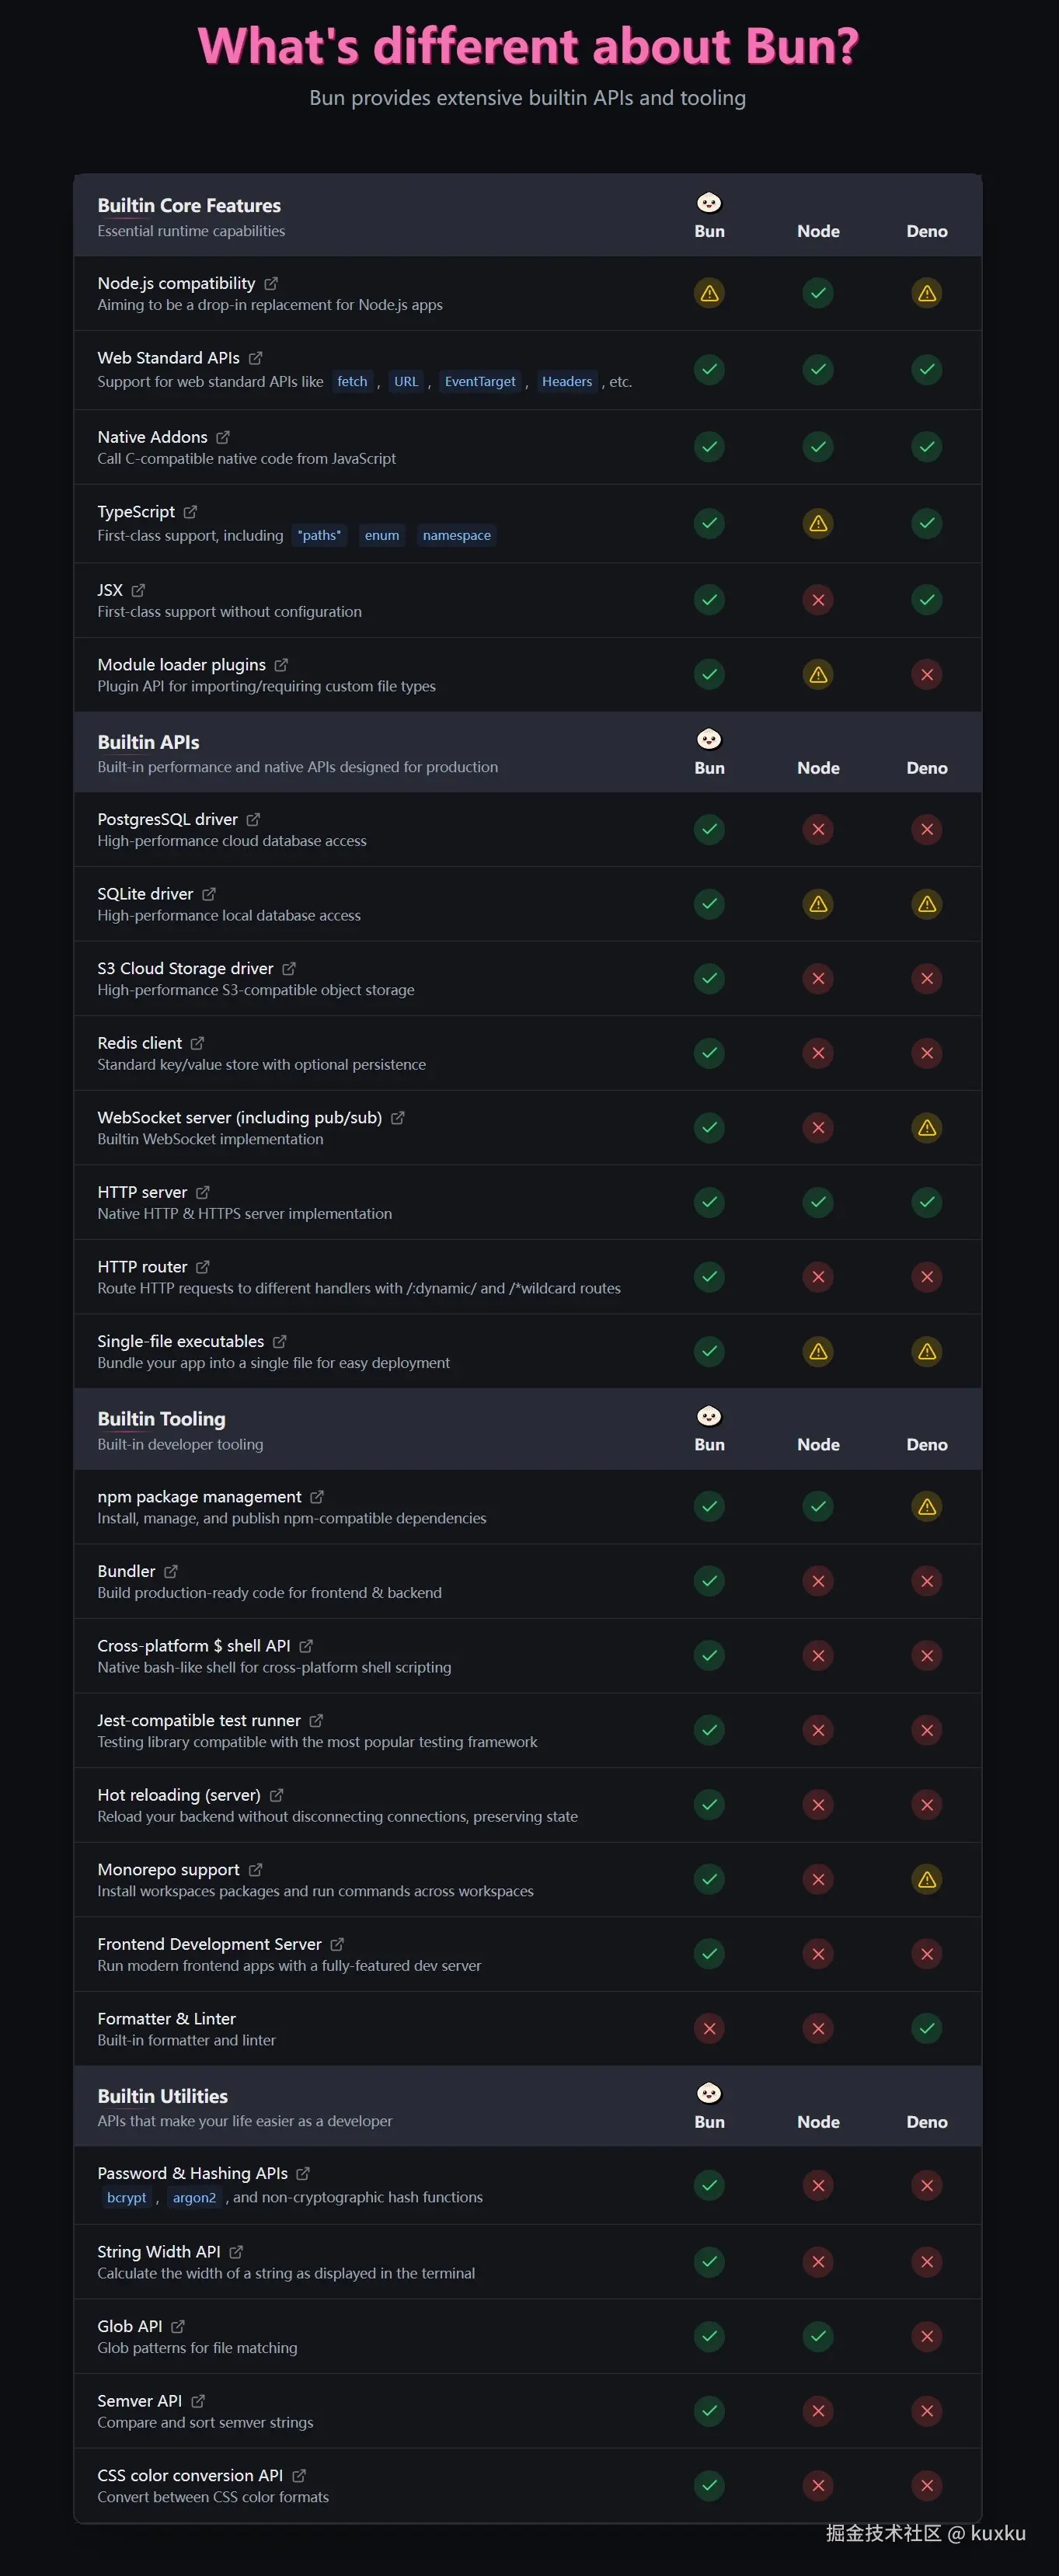Click Bun's red X in Formatter & Linter row
Viewport: 1059px width, 2576px height.
[x=709, y=2029]
